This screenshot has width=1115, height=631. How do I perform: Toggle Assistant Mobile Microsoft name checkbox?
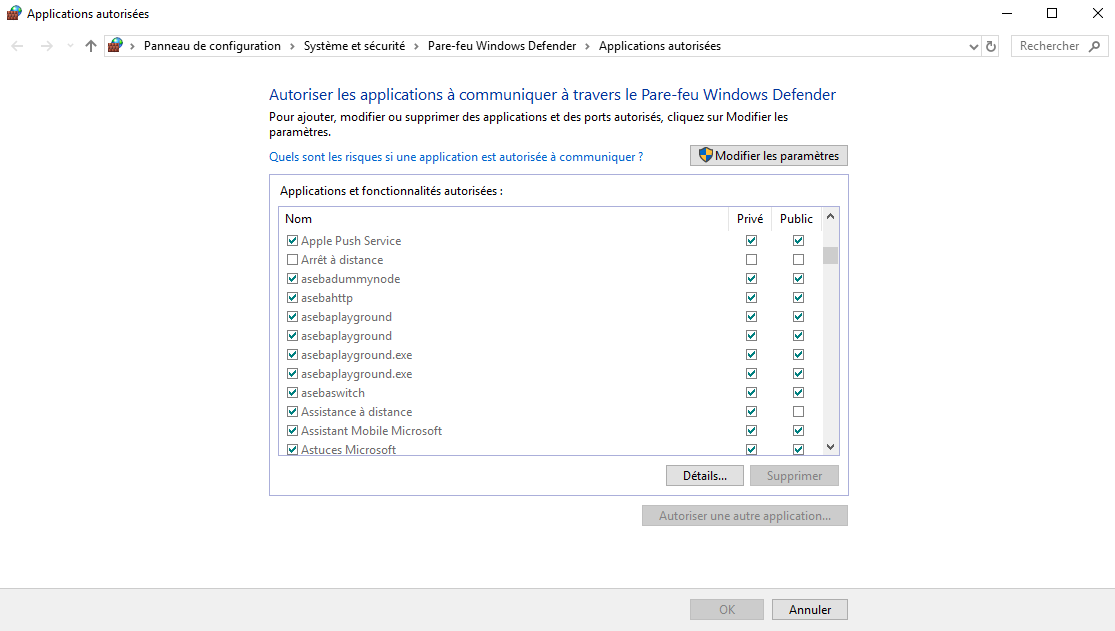(x=292, y=430)
